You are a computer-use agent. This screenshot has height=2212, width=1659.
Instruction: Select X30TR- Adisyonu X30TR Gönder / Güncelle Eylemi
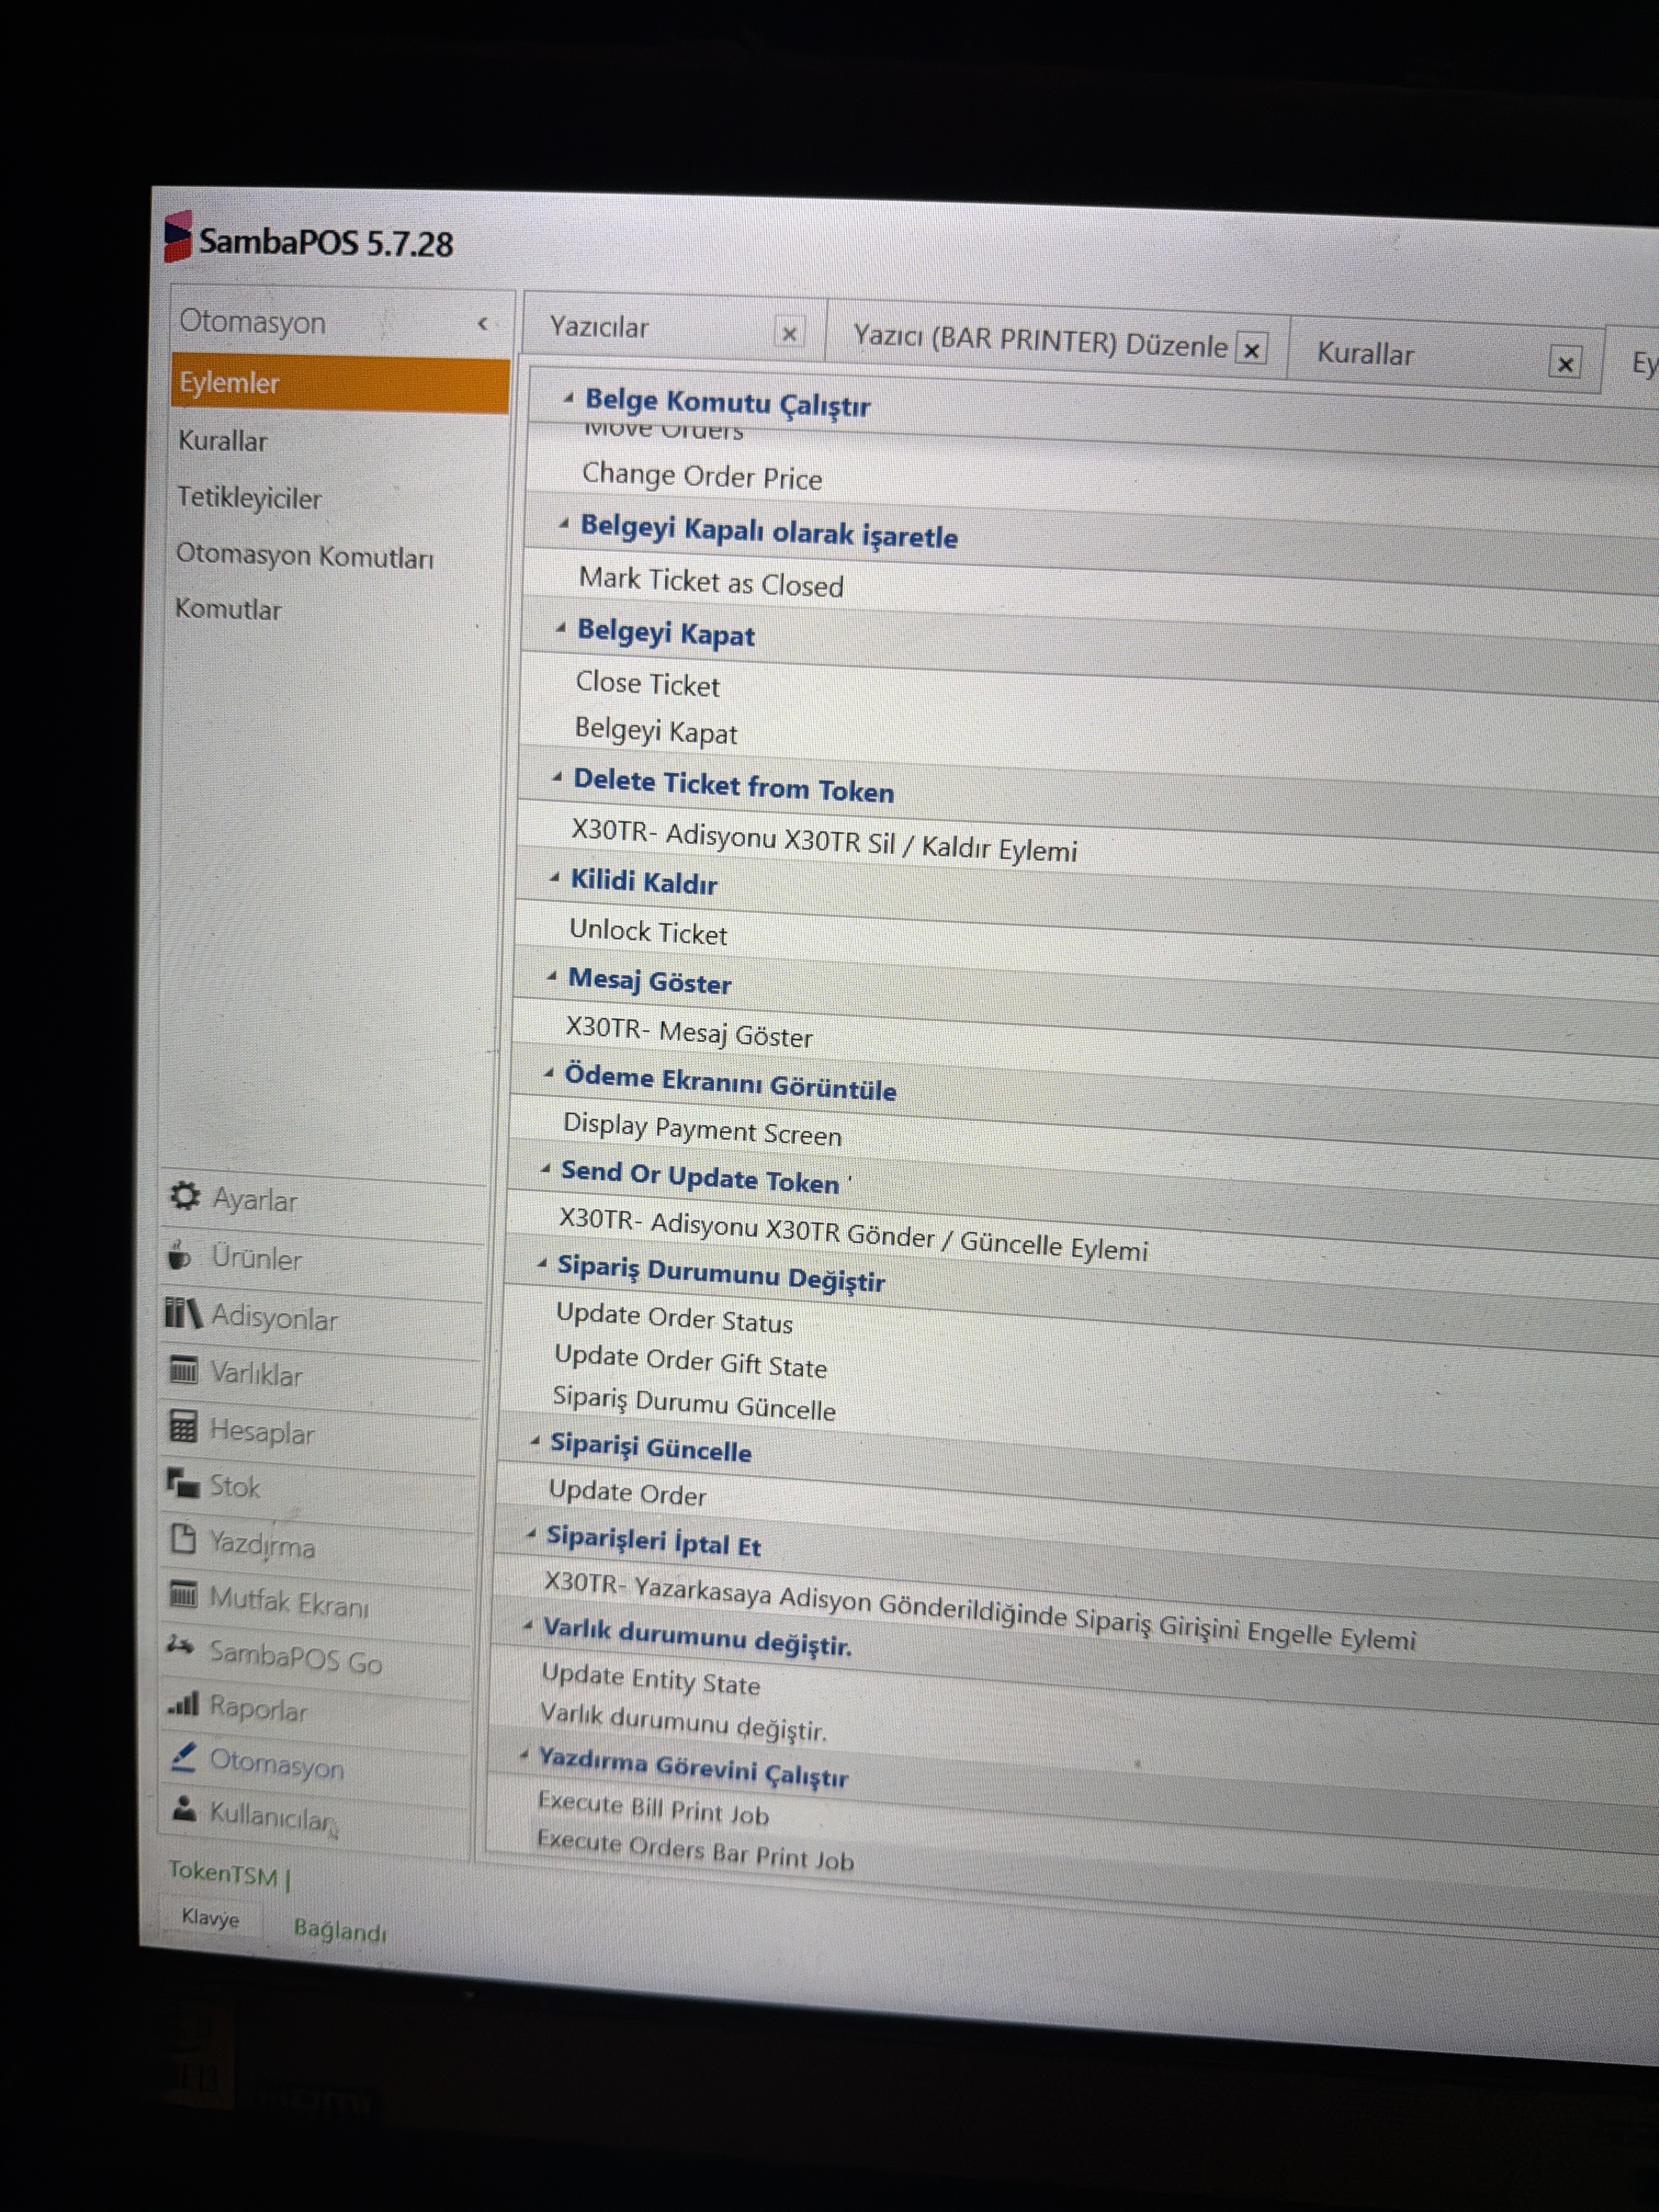coord(853,1235)
